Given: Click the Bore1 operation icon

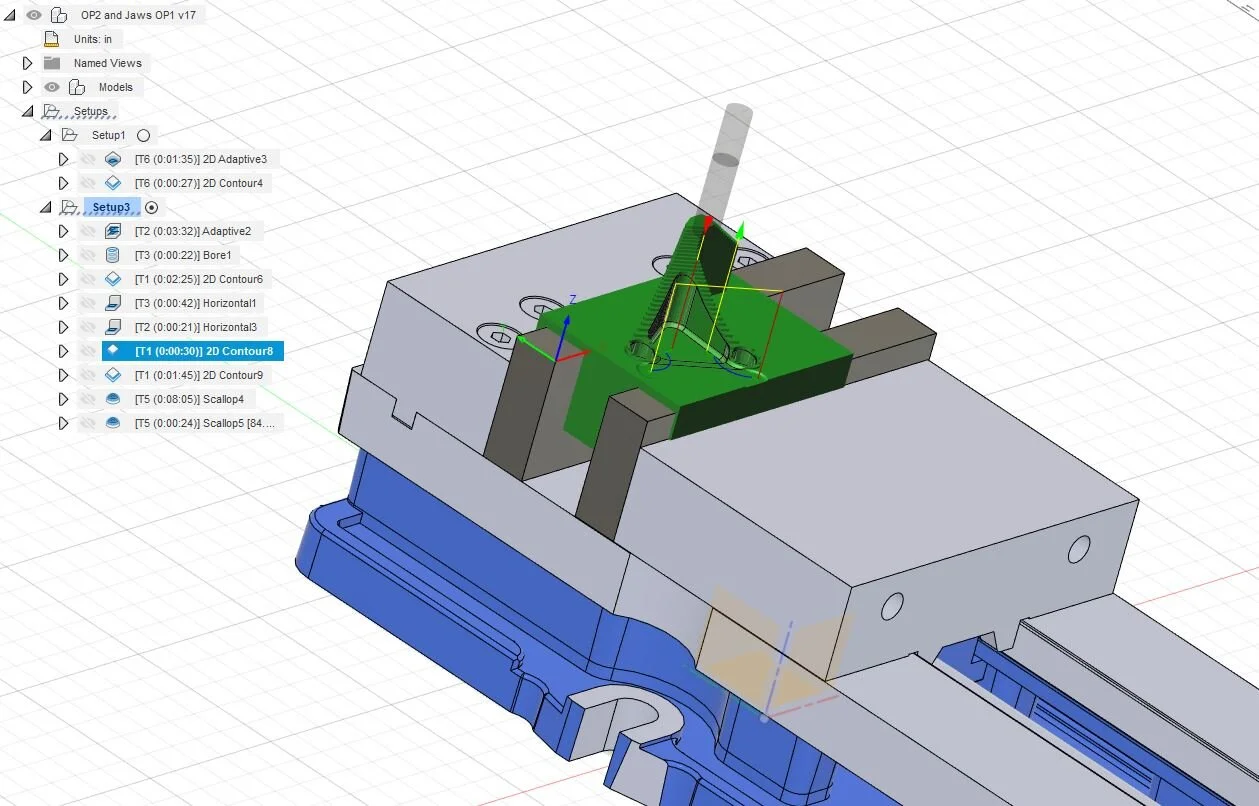Looking at the screenshot, I should tap(113, 255).
